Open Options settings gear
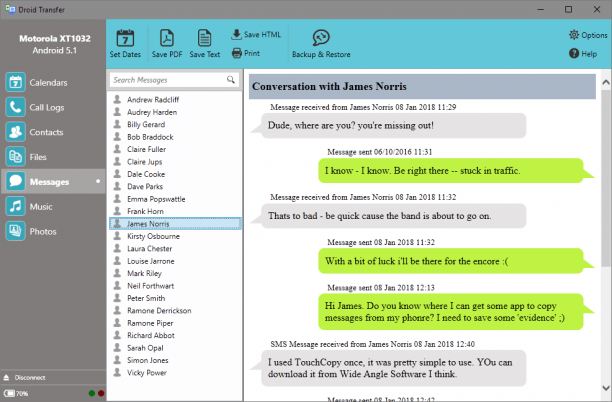This screenshot has width=612, height=402. click(588, 35)
